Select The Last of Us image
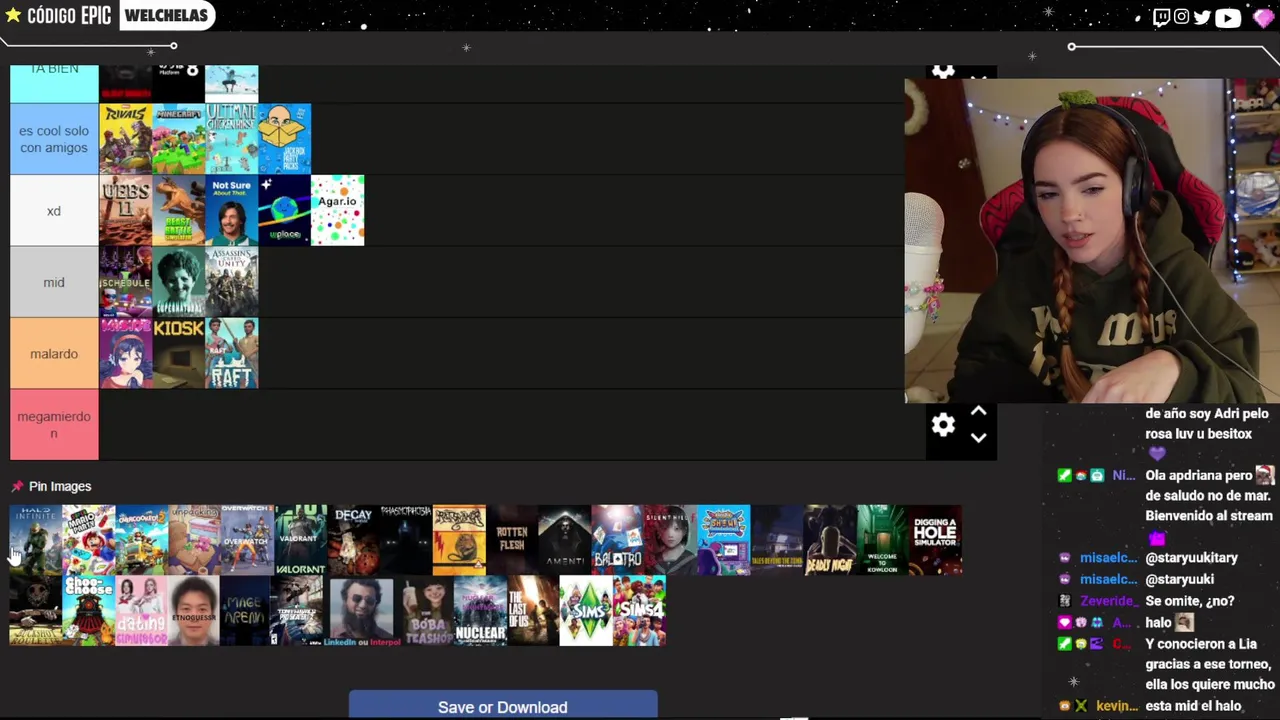The height and width of the screenshot is (720, 1280). [533, 611]
